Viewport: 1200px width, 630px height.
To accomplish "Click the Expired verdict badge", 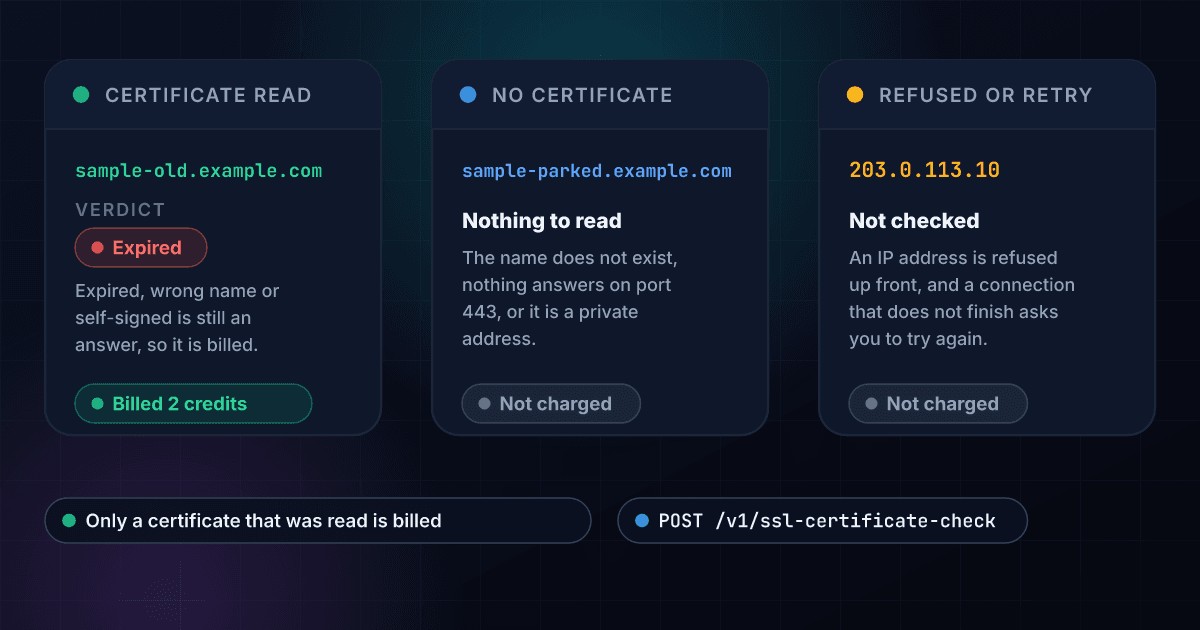I will pos(141,248).
